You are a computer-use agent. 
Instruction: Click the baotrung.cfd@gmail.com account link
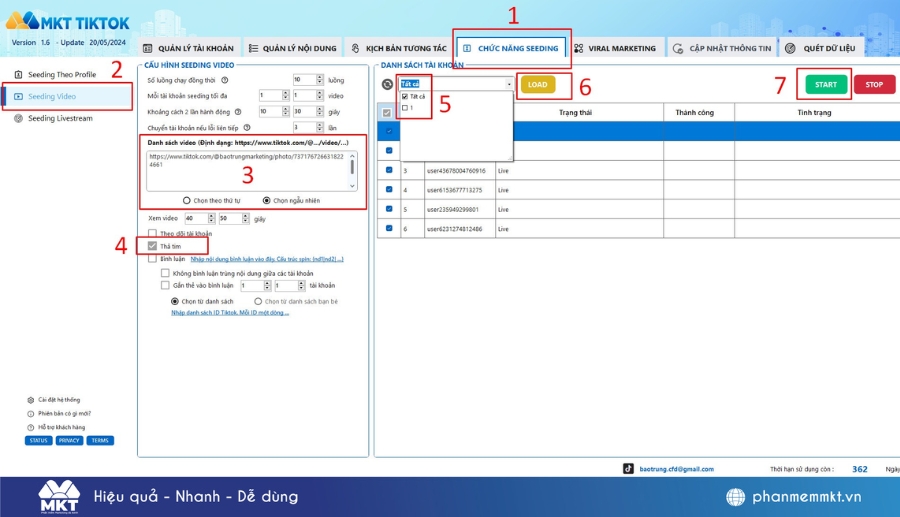coord(677,469)
